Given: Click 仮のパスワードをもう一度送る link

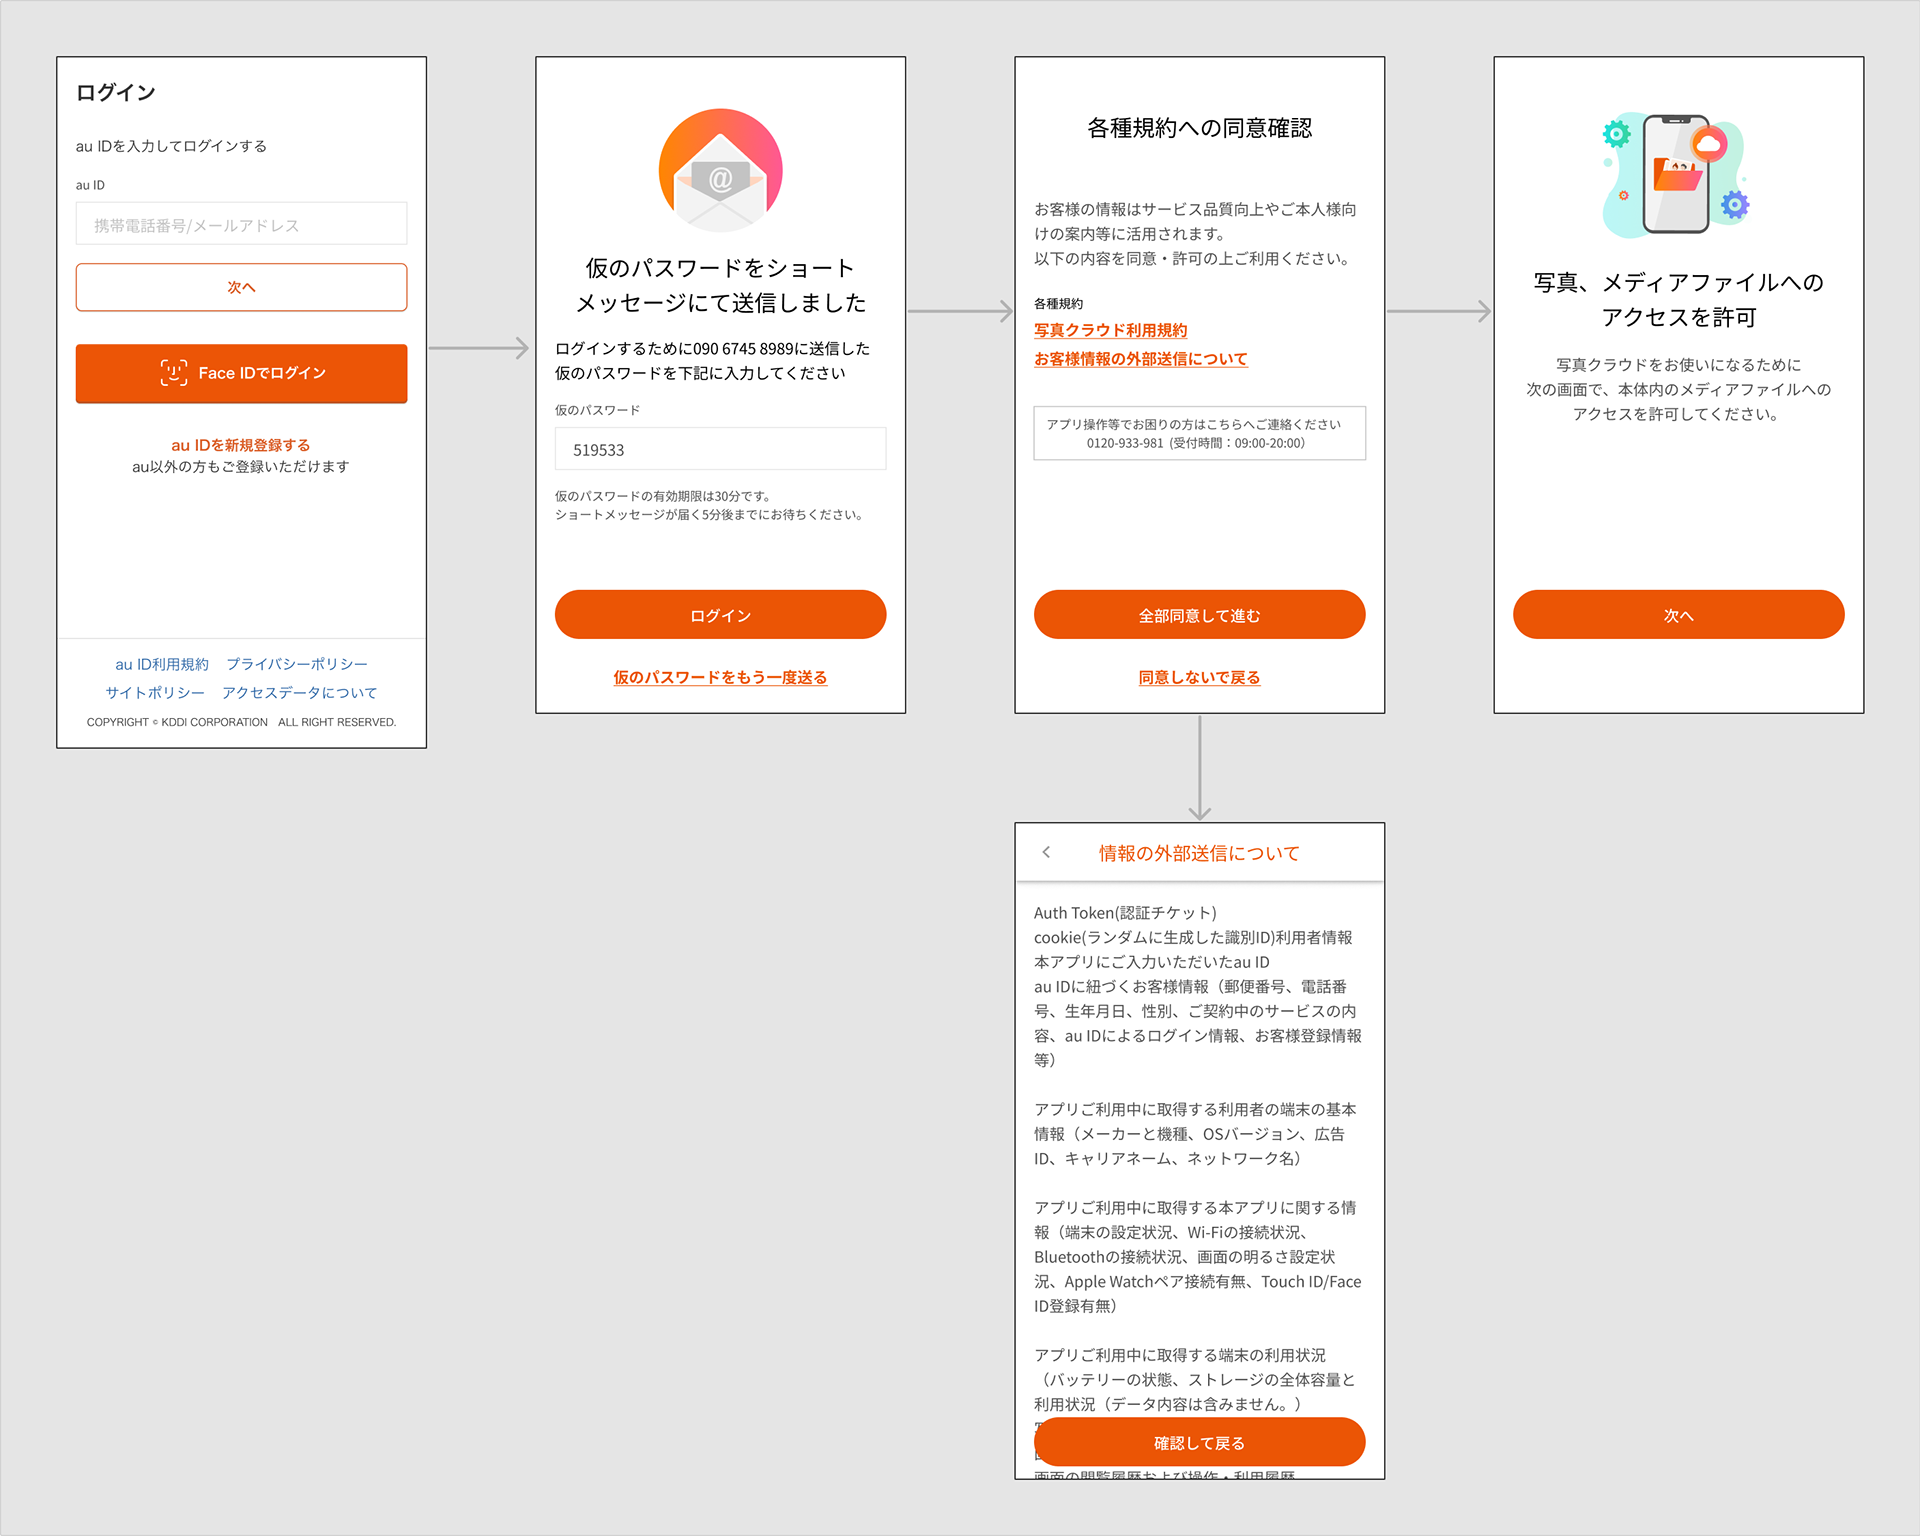Looking at the screenshot, I should (x=720, y=677).
